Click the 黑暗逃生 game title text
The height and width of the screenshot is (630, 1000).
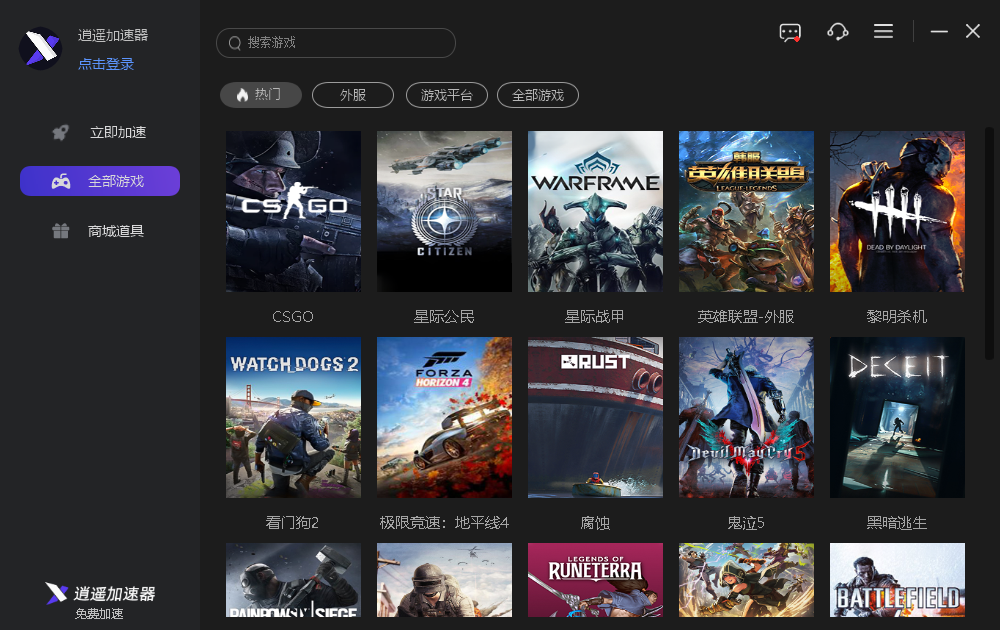click(897, 523)
